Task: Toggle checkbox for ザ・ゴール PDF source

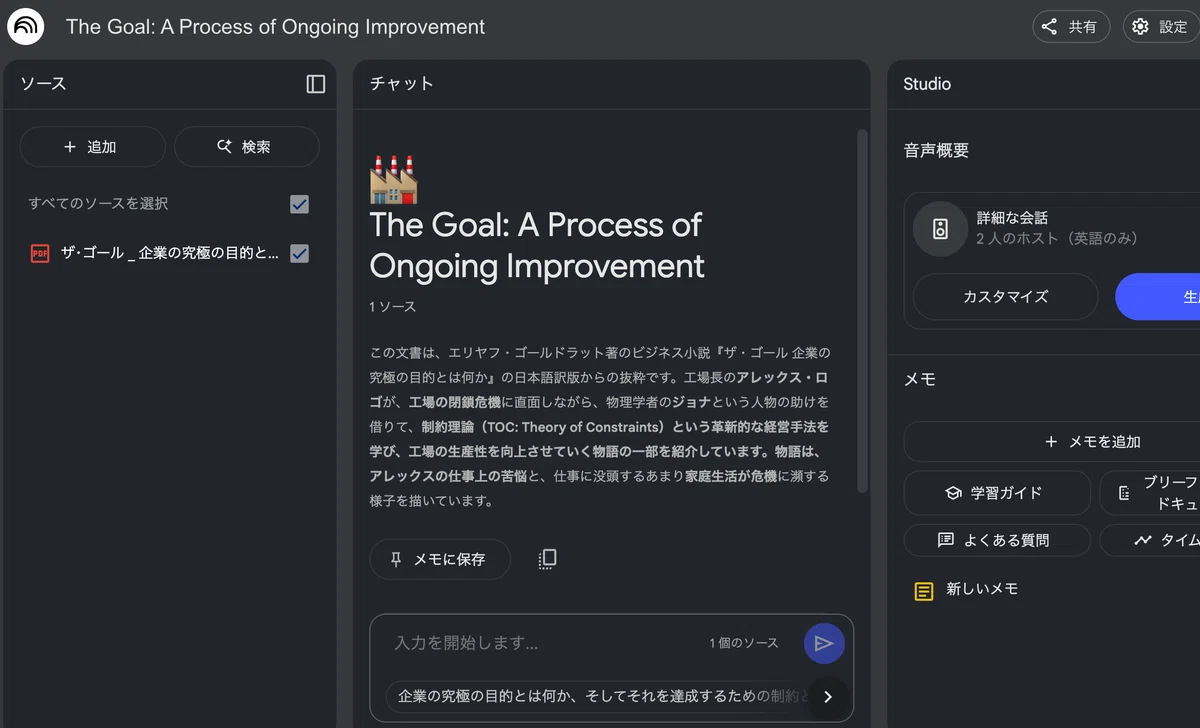Action: point(299,254)
